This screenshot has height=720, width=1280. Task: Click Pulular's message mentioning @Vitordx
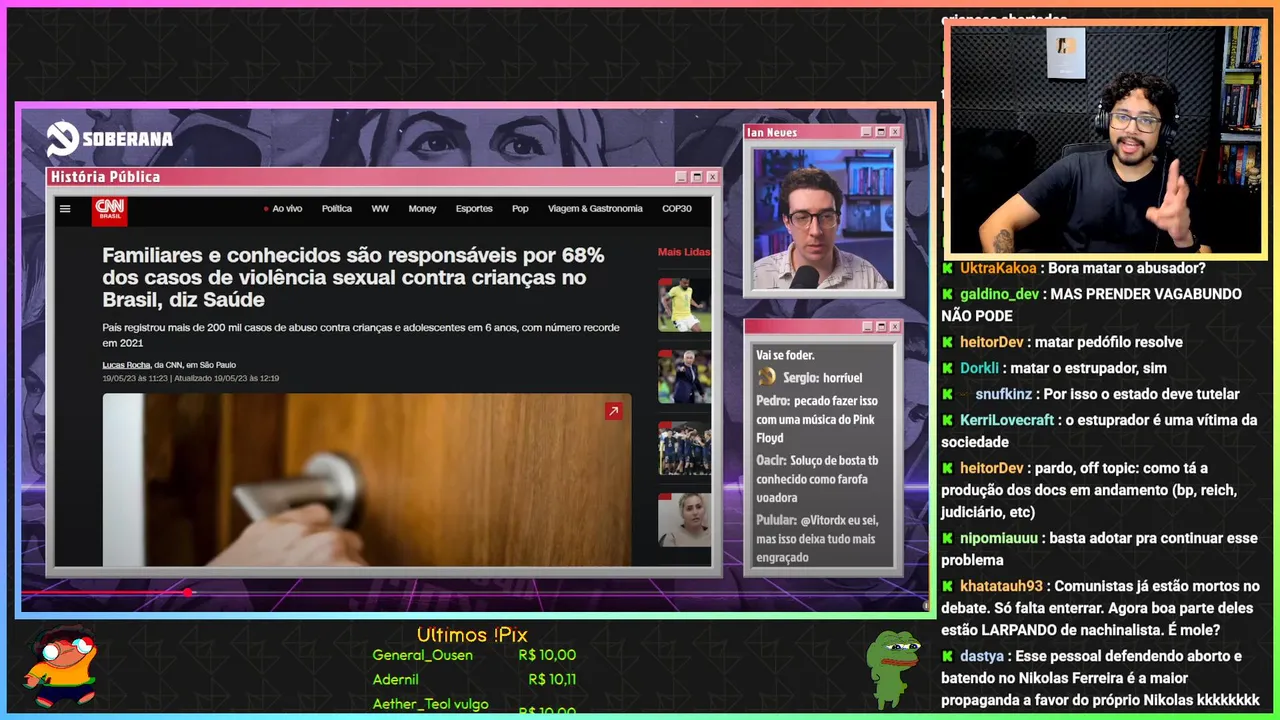tap(817, 538)
